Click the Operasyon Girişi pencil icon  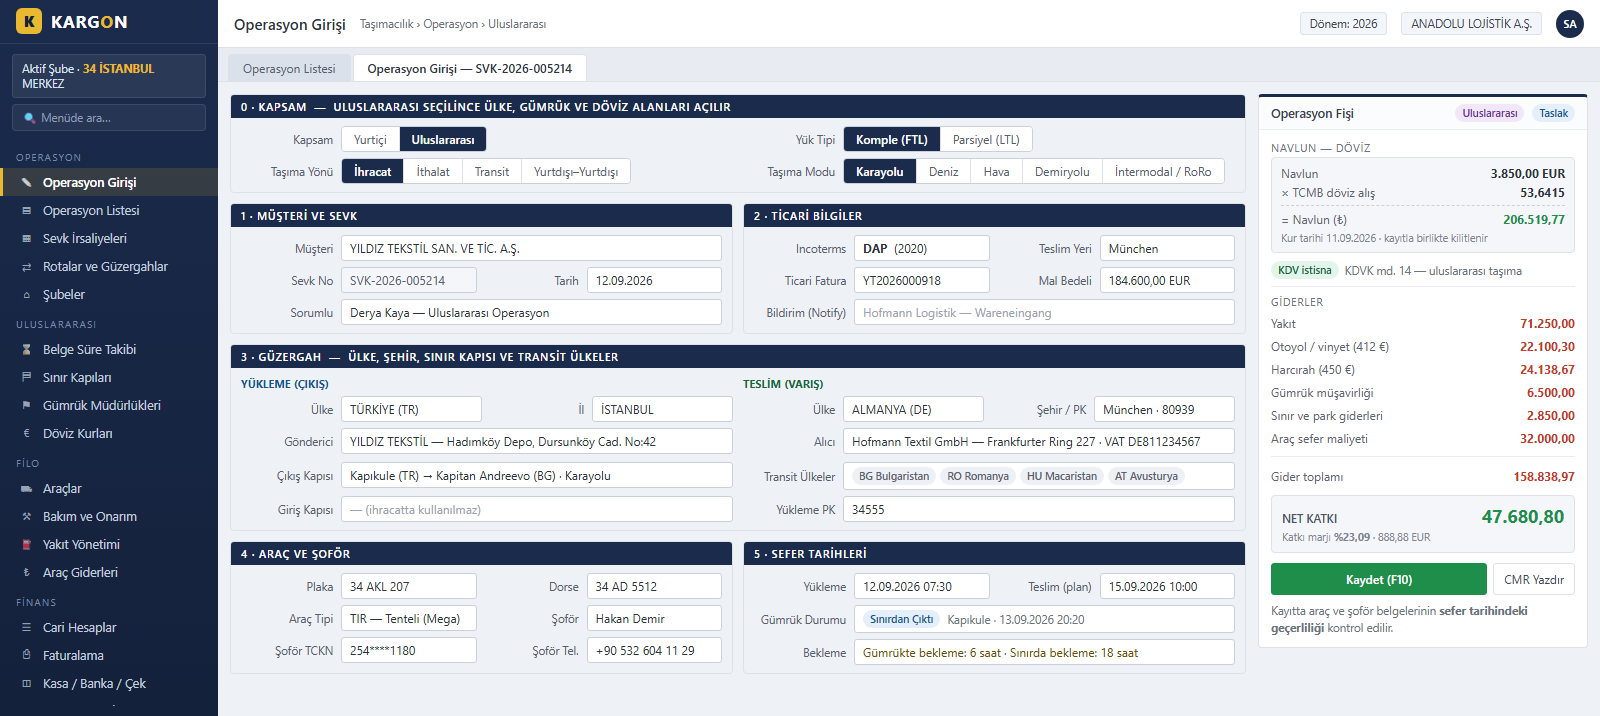click(x=27, y=182)
